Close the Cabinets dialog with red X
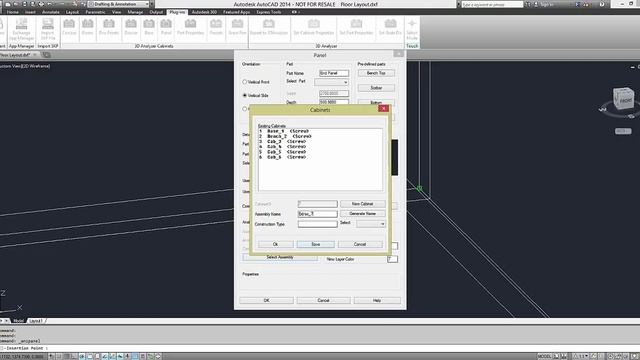640x360 pixels. click(x=383, y=109)
